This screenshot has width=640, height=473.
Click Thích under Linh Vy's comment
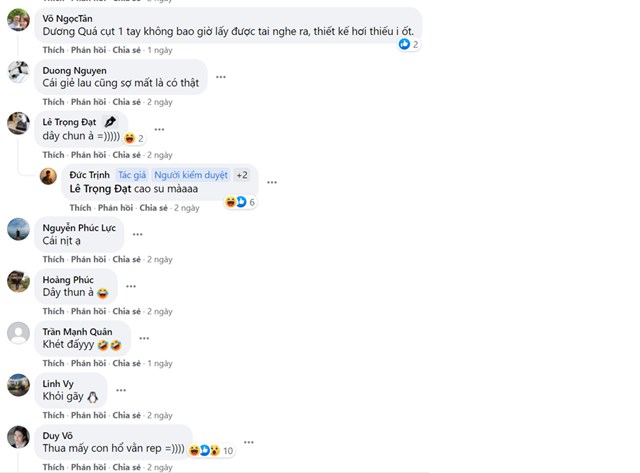pos(53,415)
